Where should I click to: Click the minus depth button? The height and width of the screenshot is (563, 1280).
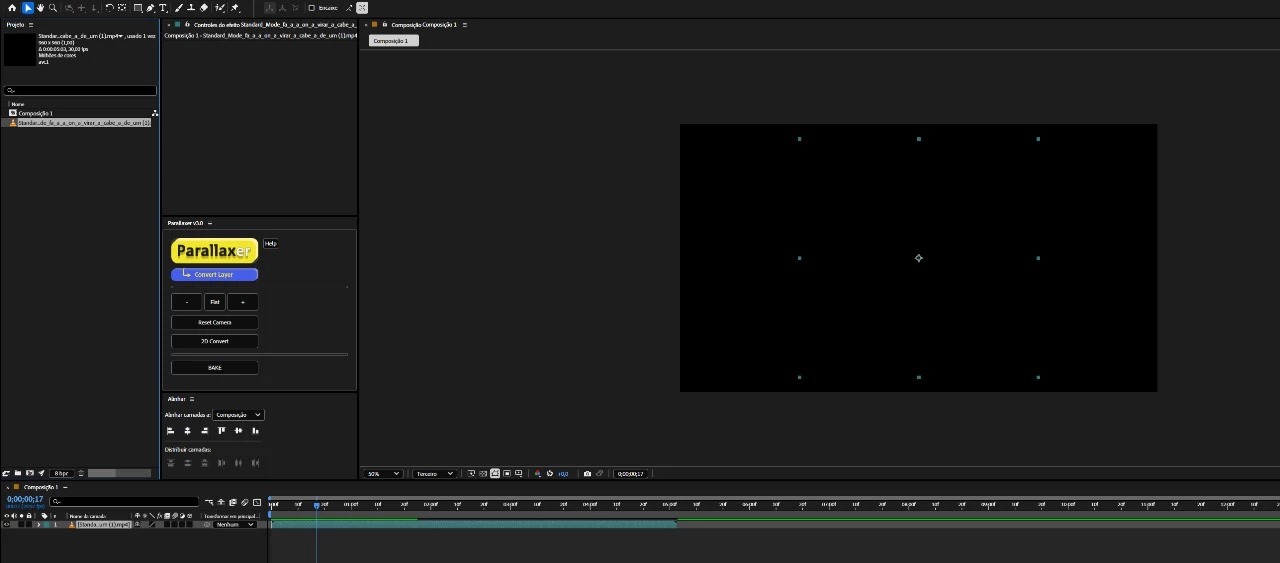pyautogui.click(x=186, y=302)
